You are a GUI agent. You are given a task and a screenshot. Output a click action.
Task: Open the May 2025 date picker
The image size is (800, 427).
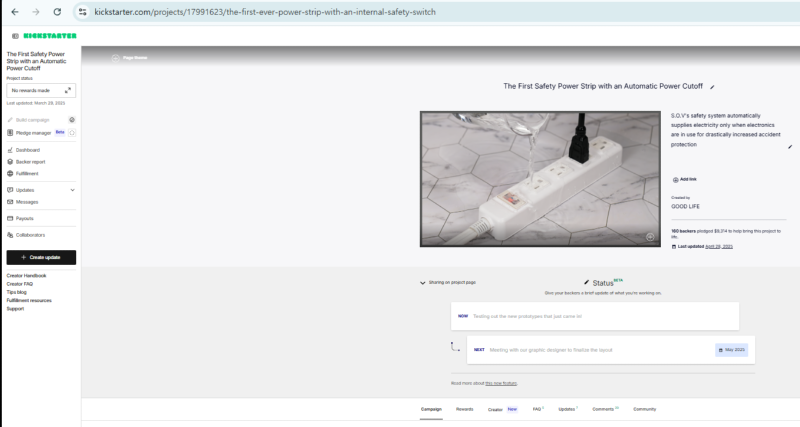tap(731, 350)
